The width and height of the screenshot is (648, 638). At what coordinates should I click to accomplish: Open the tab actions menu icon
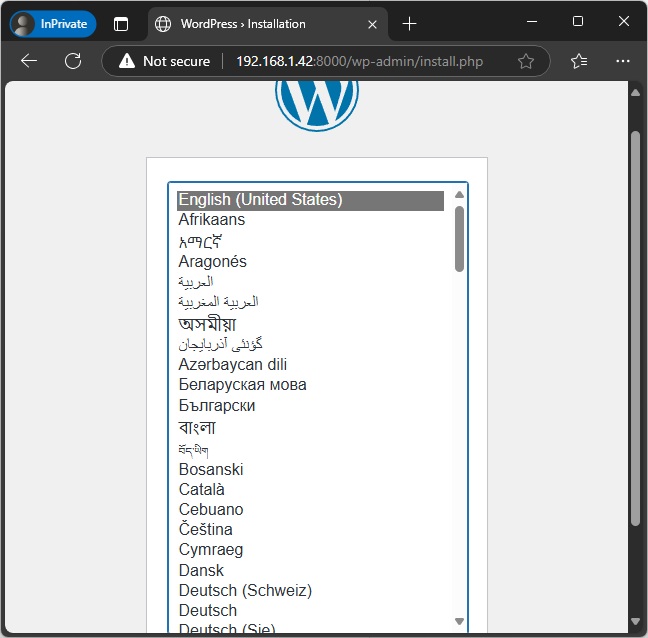(121, 24)
